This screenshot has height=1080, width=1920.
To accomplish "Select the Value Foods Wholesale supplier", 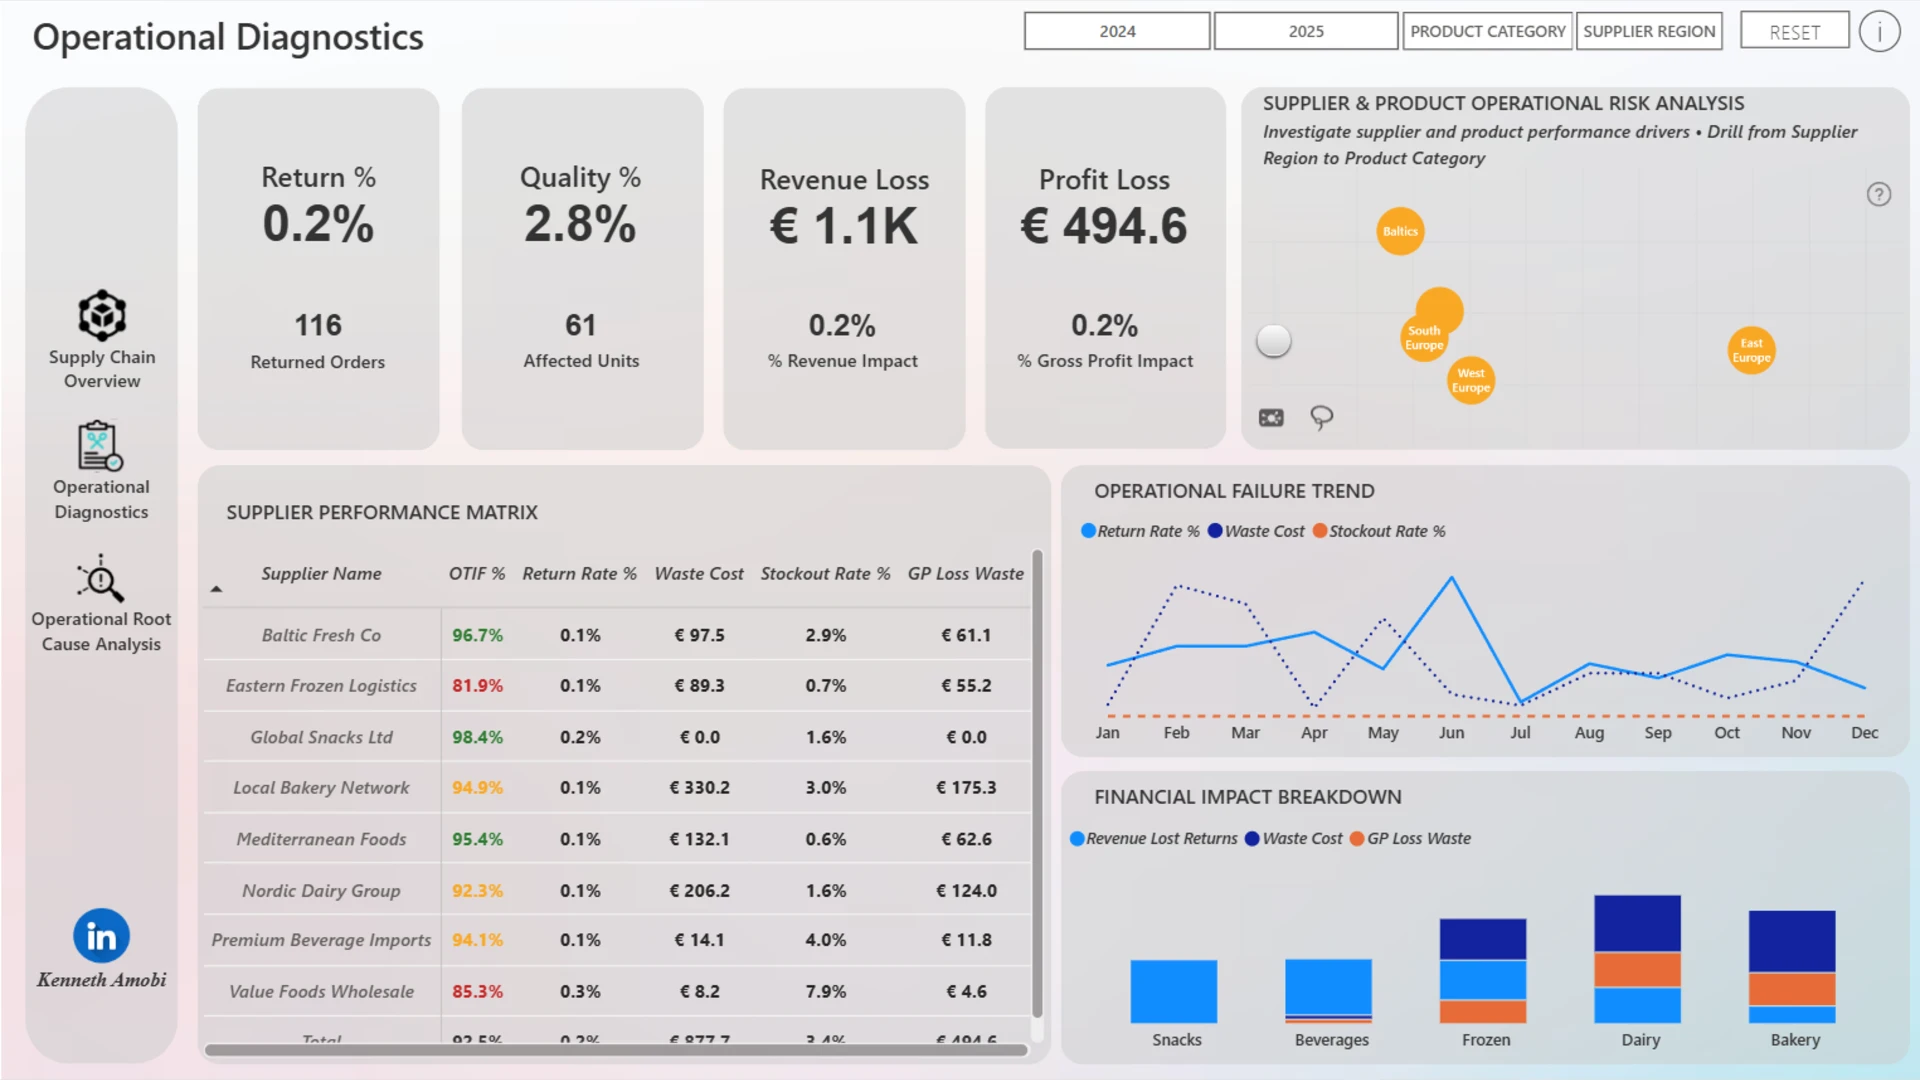I will [x=321, y=991].
